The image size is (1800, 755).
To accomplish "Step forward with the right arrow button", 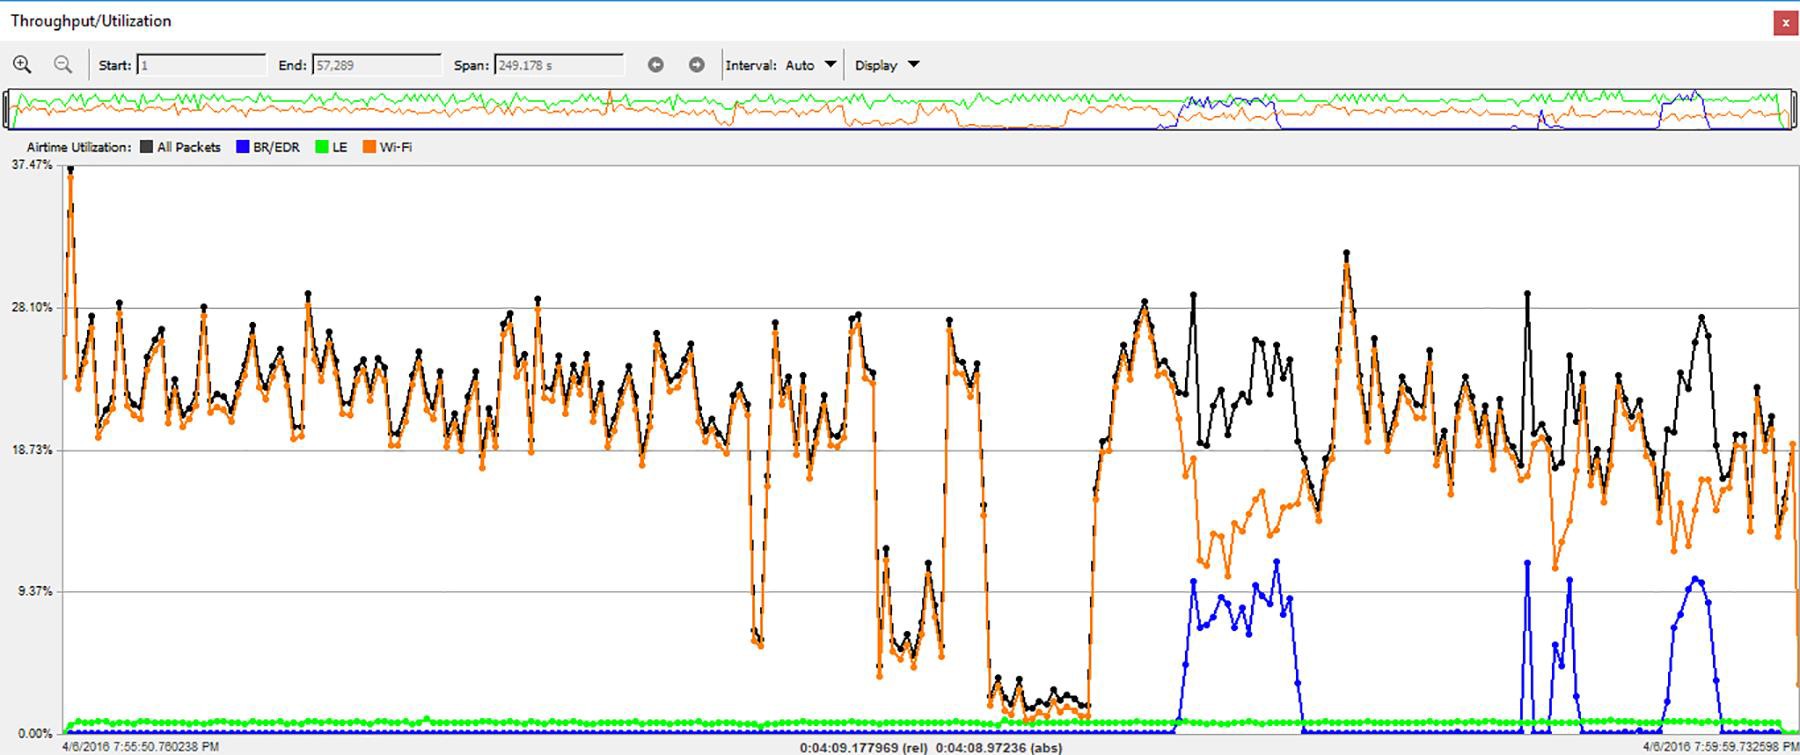I will pyautogui.click(x=697, y=65).
